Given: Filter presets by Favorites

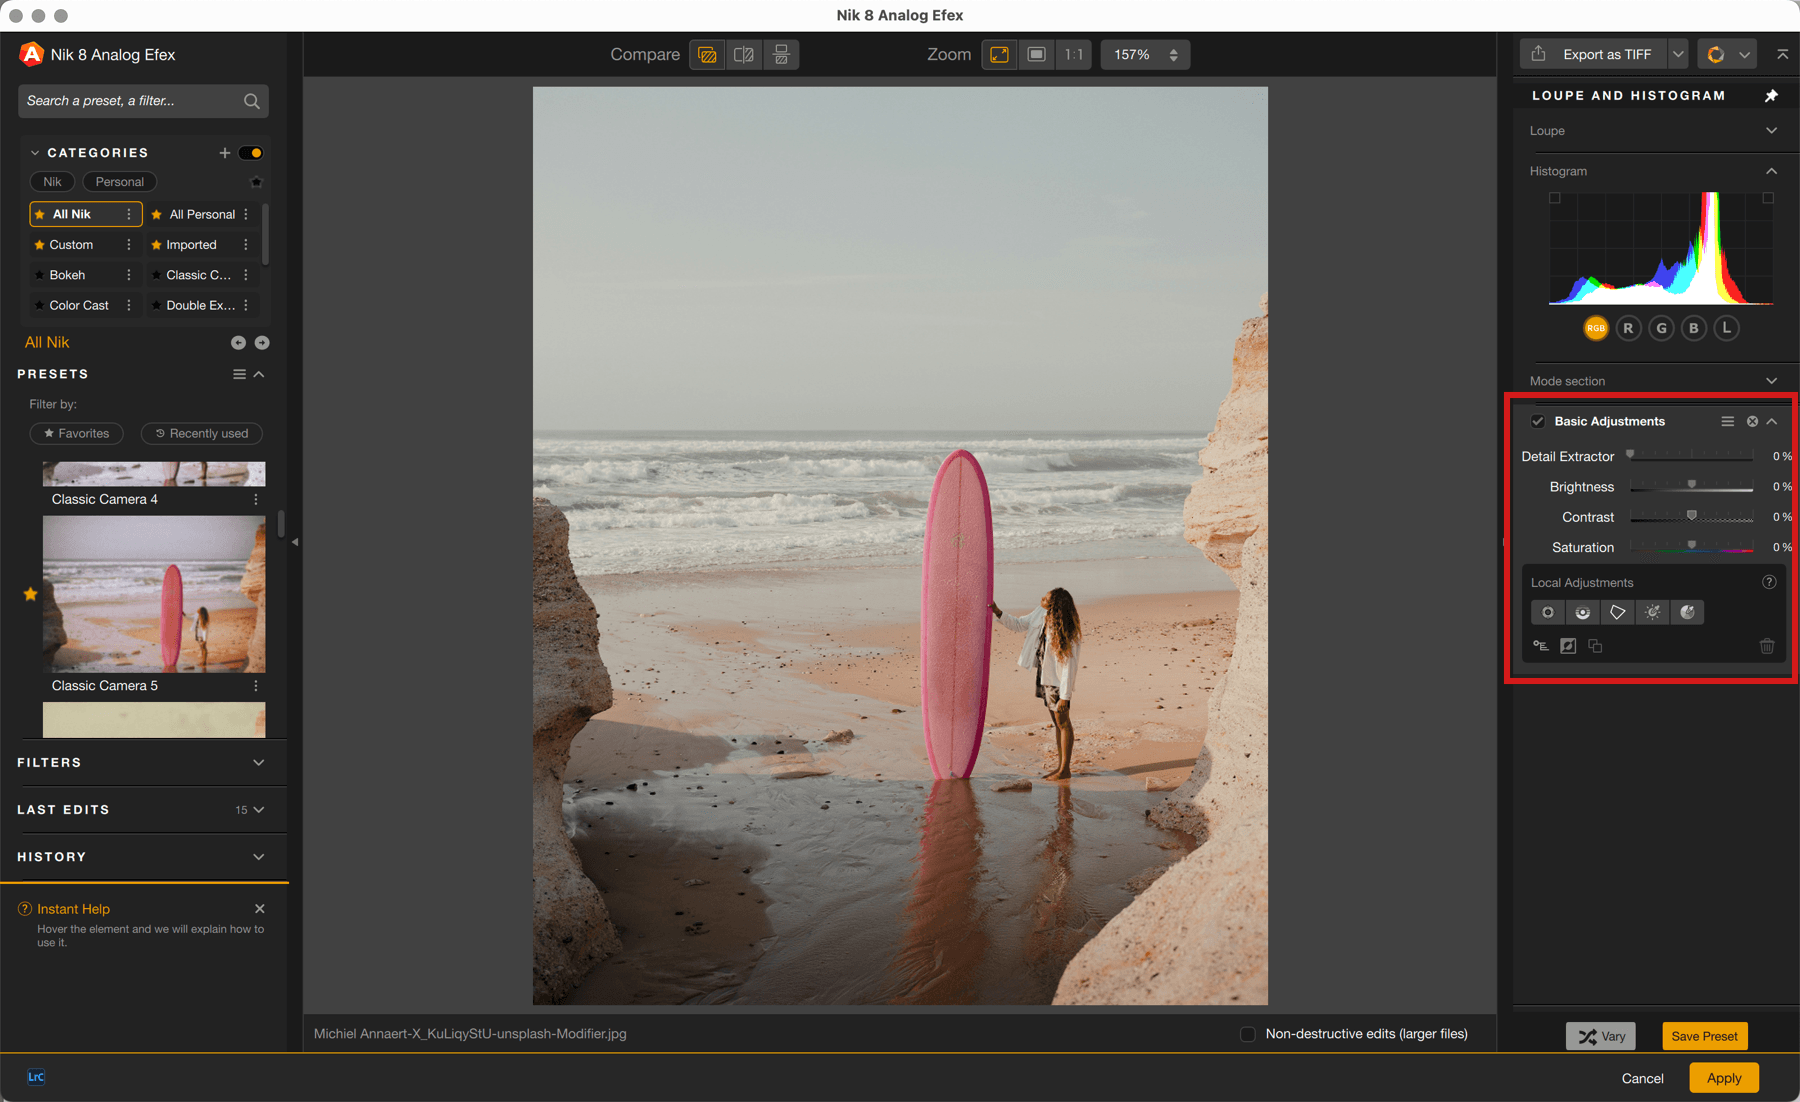Looking at the screenshot, I should (x=76, y=433).
